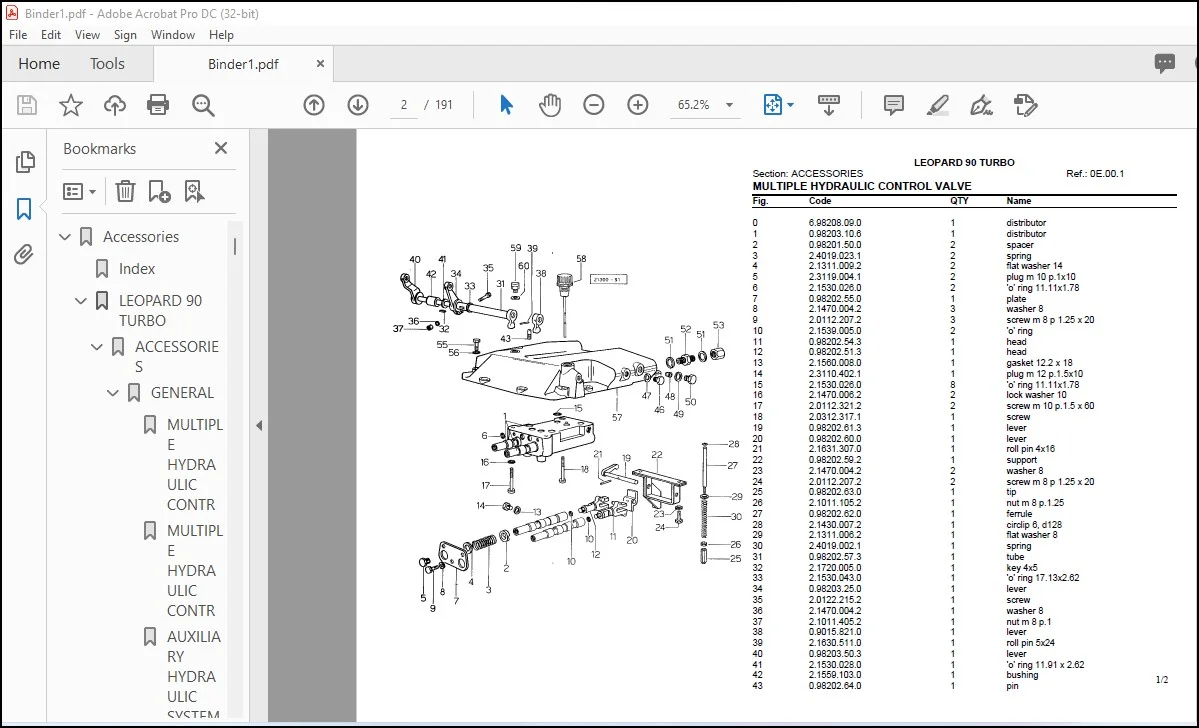Delete selected bookmark trash icon
1199x728 pixels.
[x=125, y=191]
